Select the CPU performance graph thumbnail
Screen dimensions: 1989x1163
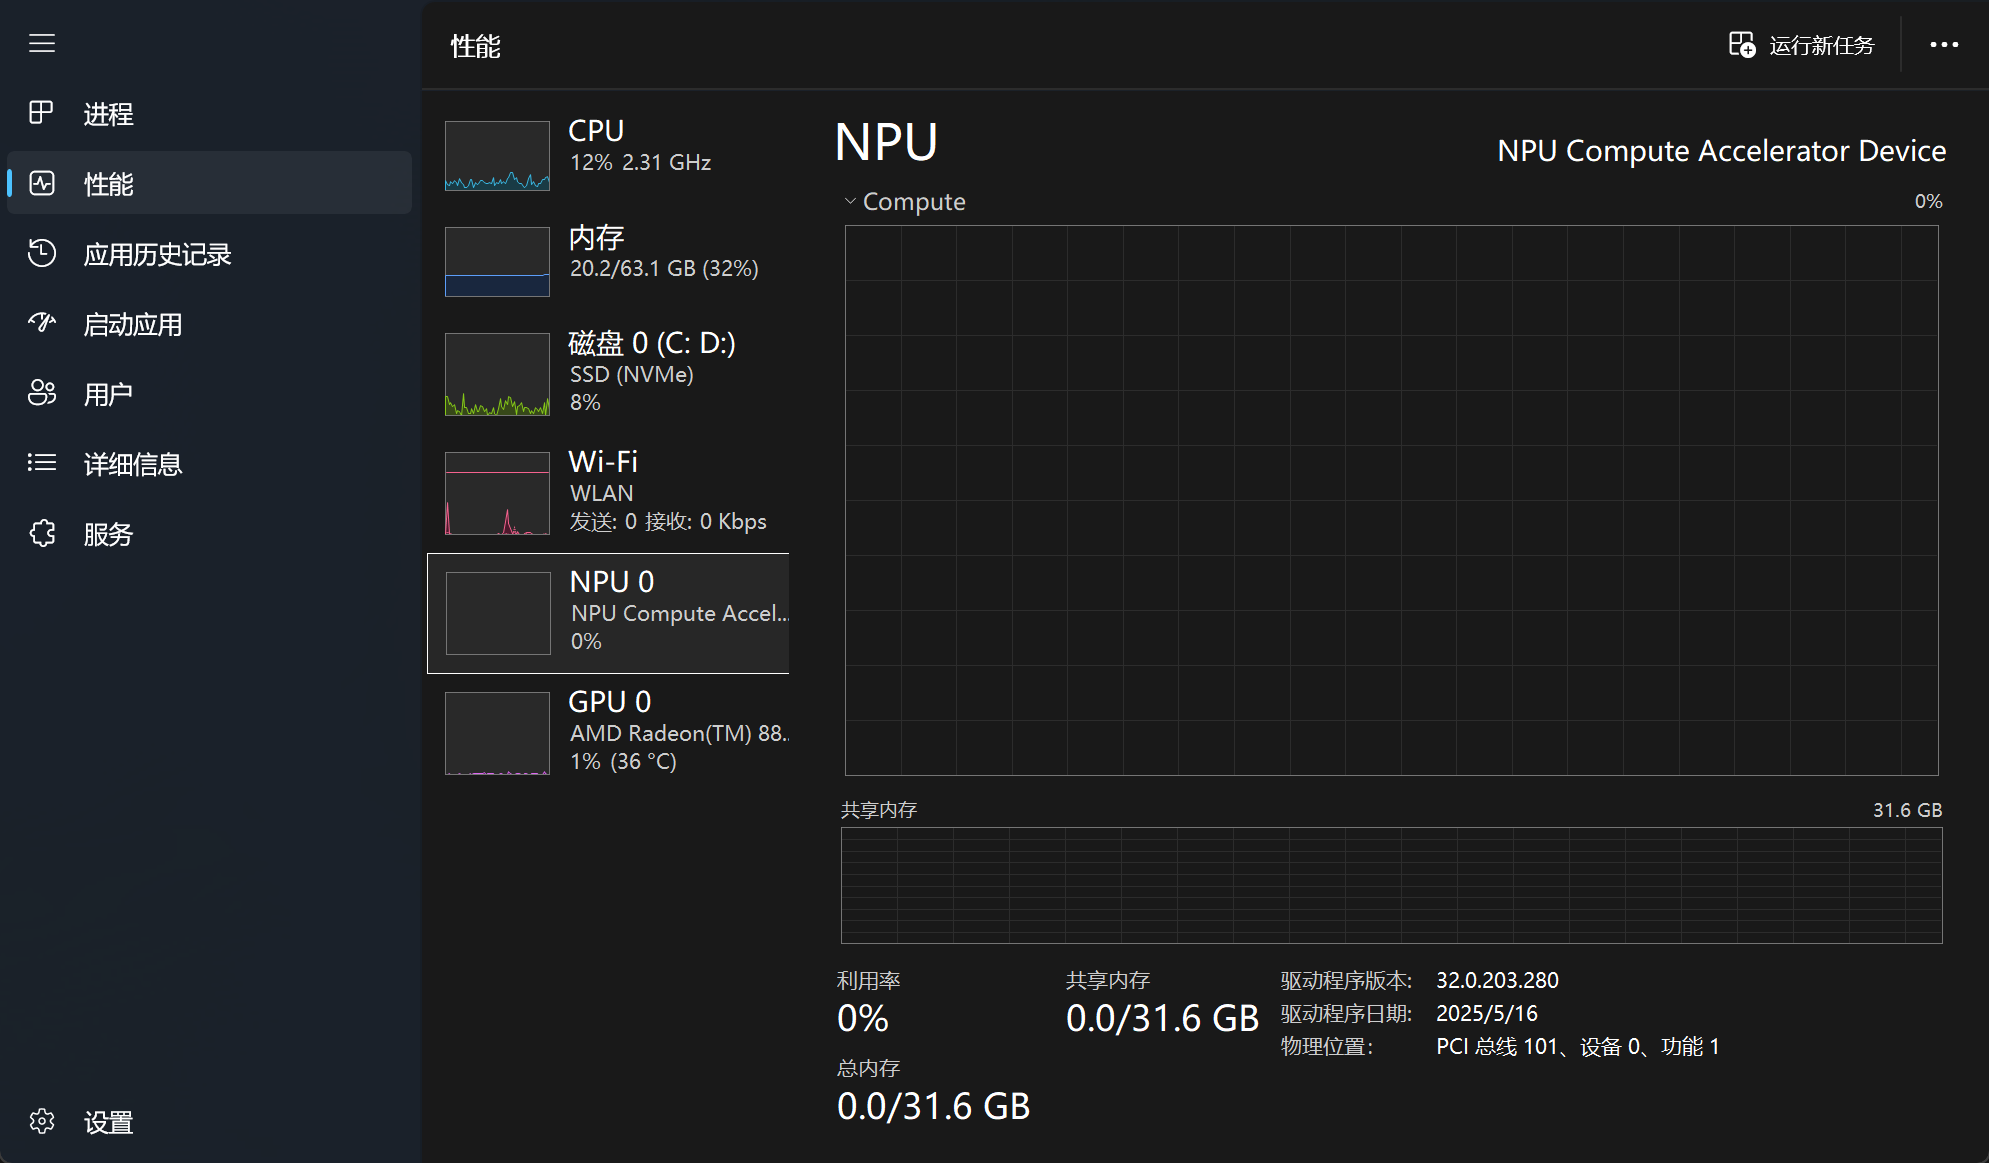click(497, 156)
